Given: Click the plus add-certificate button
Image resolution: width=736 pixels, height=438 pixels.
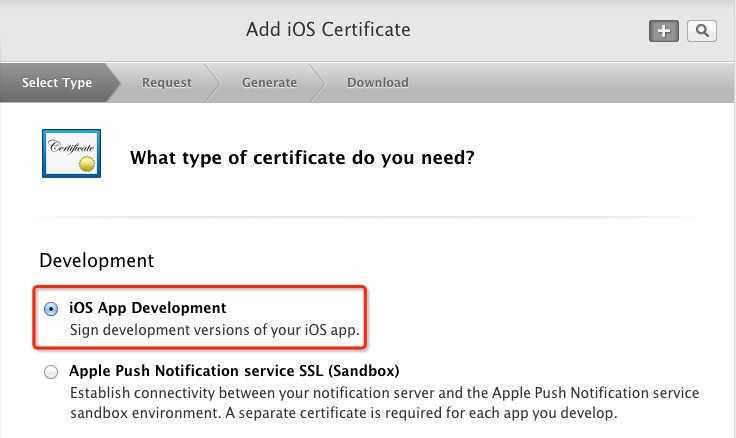Looking at the screenshot, I should point(663,31).
